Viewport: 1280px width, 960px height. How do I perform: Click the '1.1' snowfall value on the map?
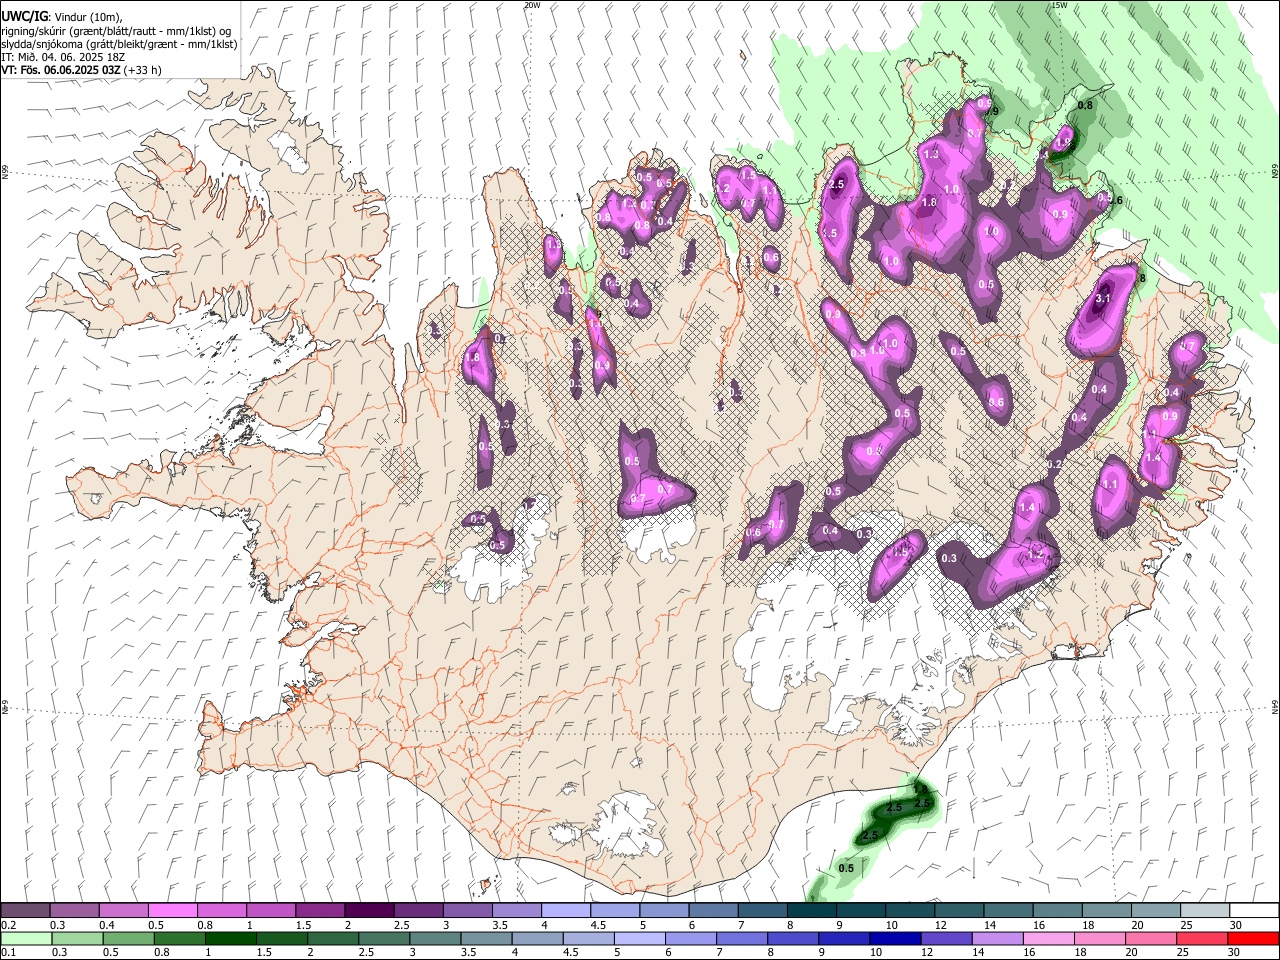click(1109, 484)
